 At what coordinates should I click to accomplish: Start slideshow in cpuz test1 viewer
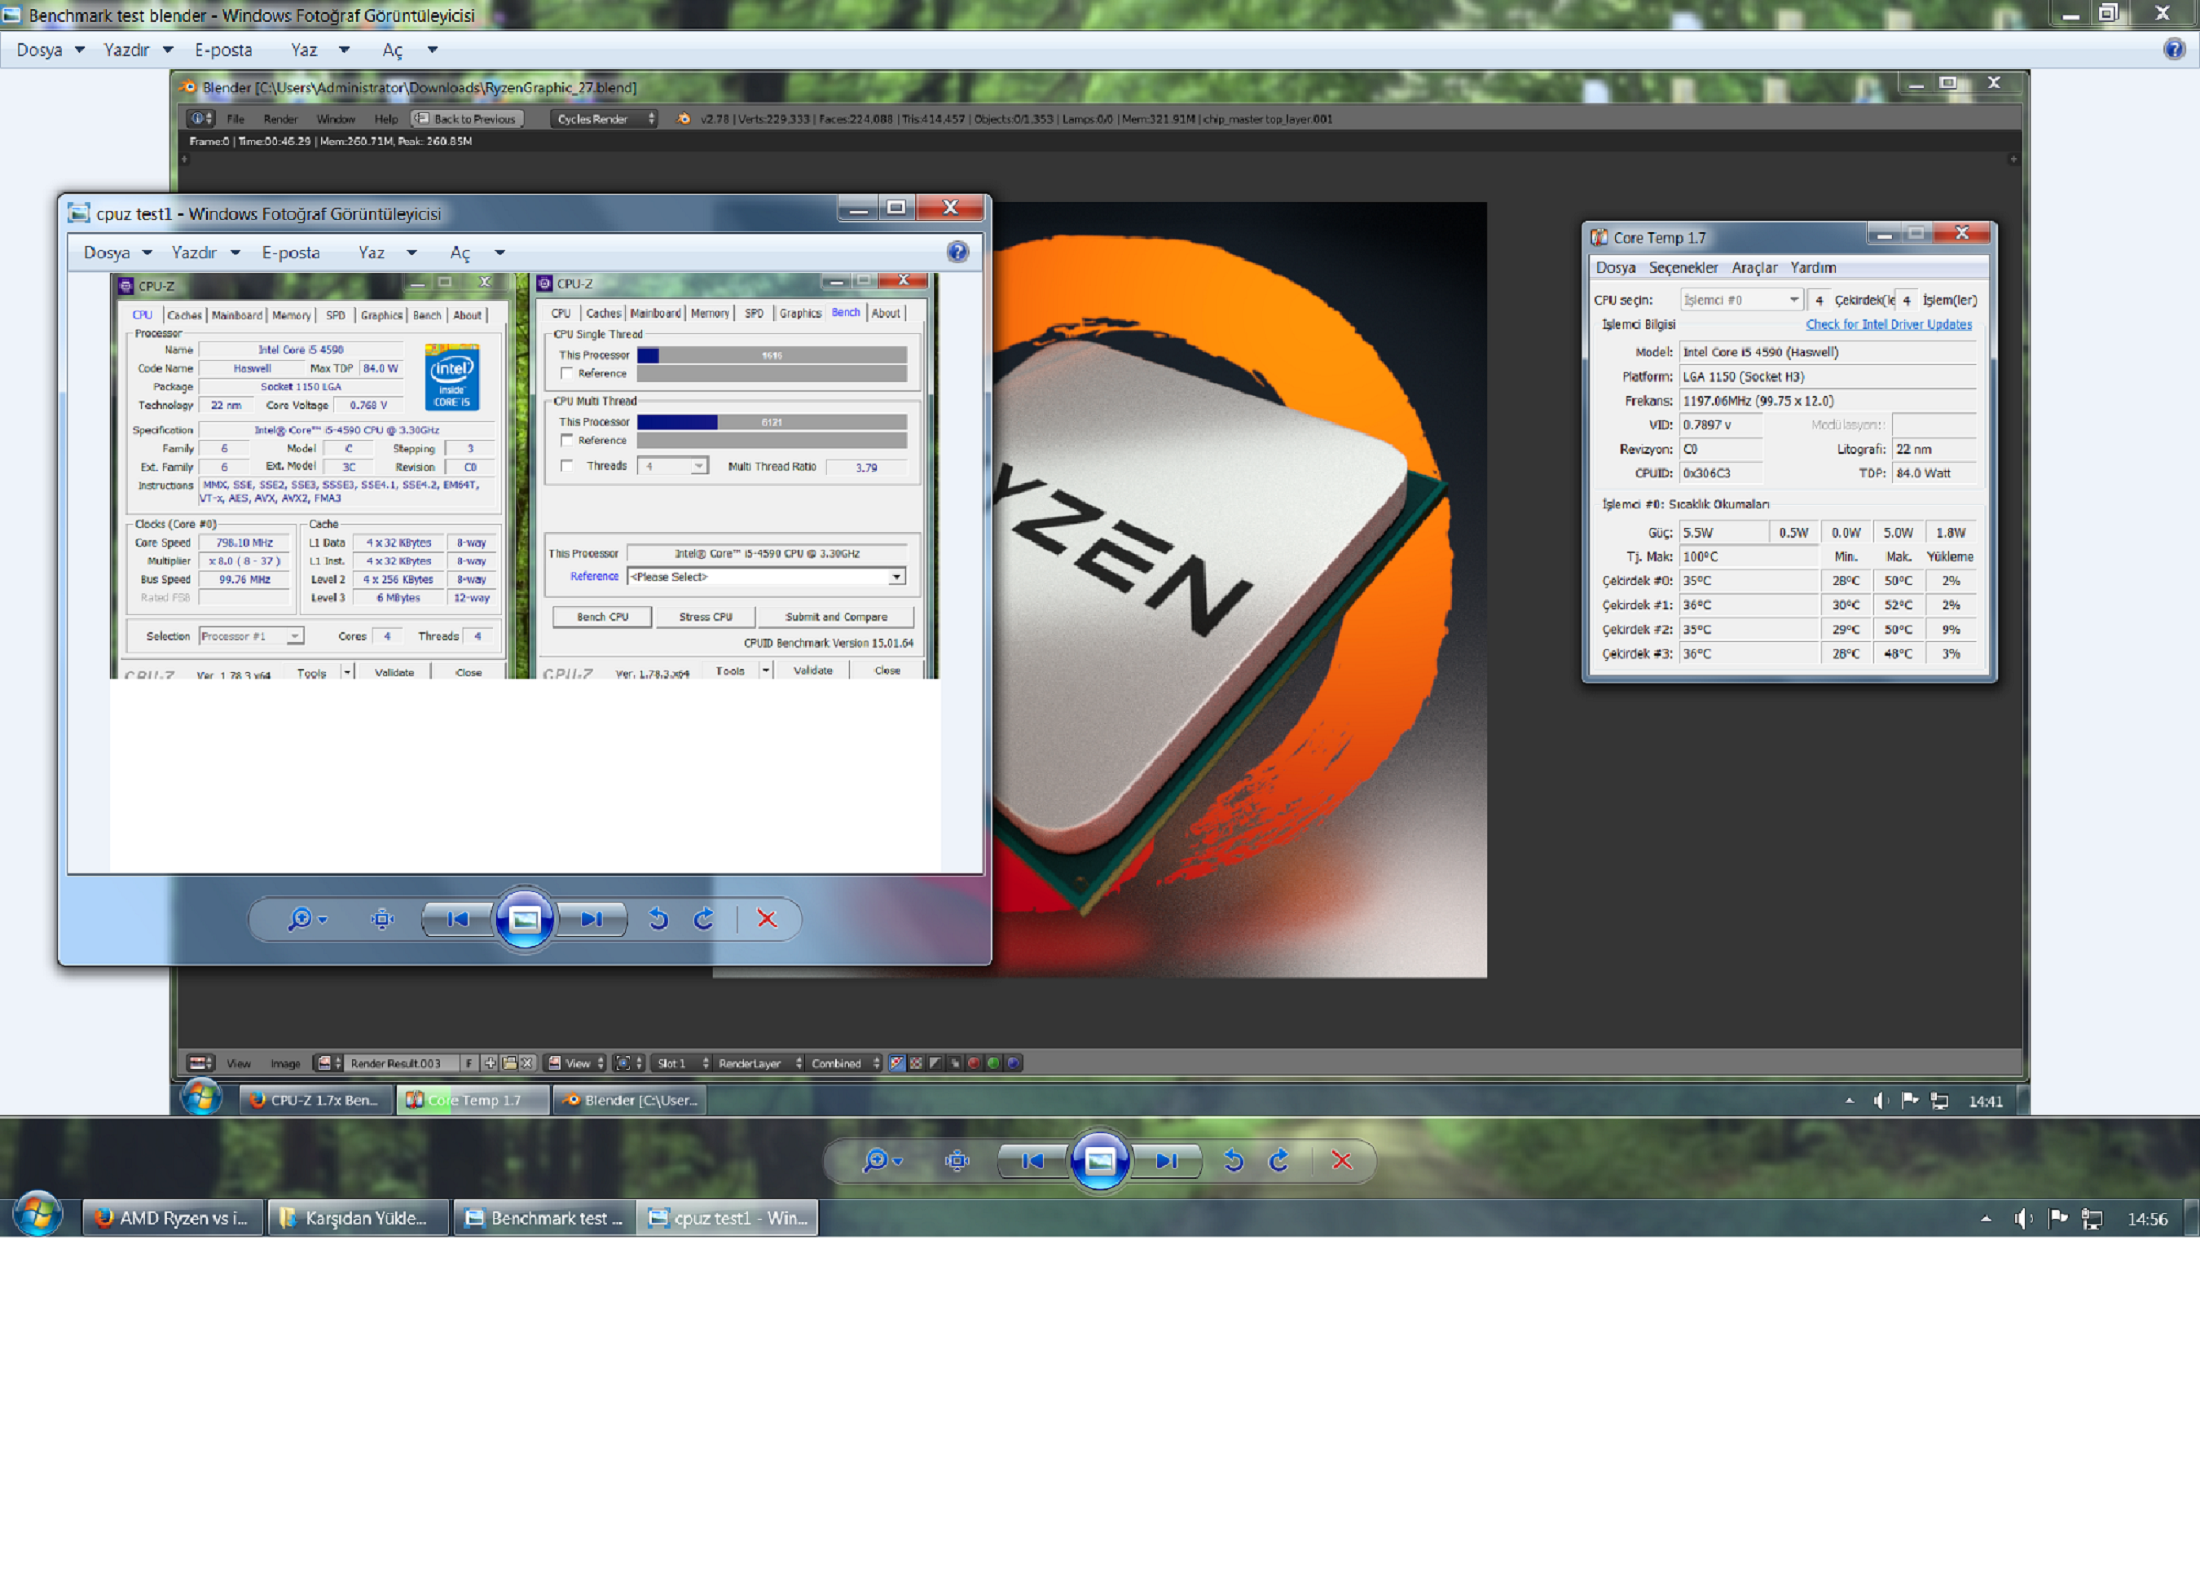[x=524, y=919]
